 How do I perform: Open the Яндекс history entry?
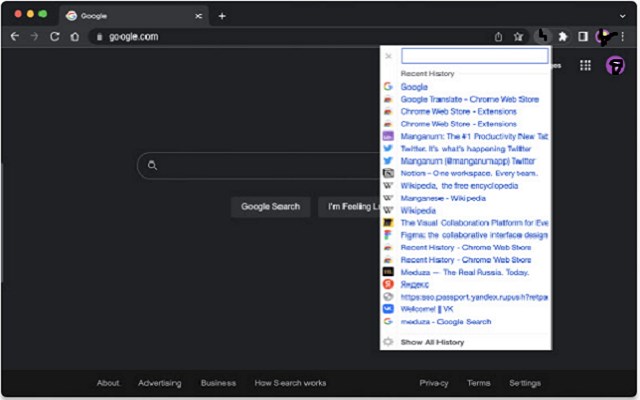pos(414,284)
